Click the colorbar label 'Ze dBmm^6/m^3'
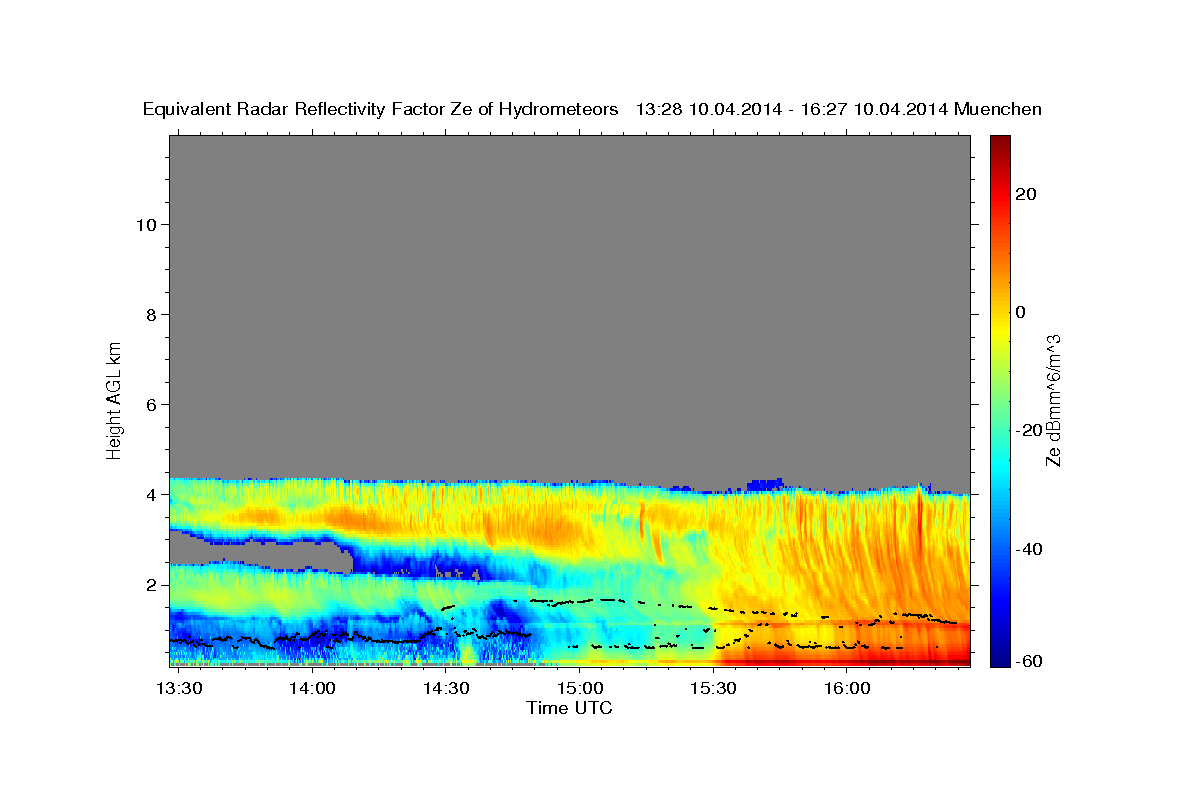Viewport: 1200px width, 800px height. [1053, 400]
